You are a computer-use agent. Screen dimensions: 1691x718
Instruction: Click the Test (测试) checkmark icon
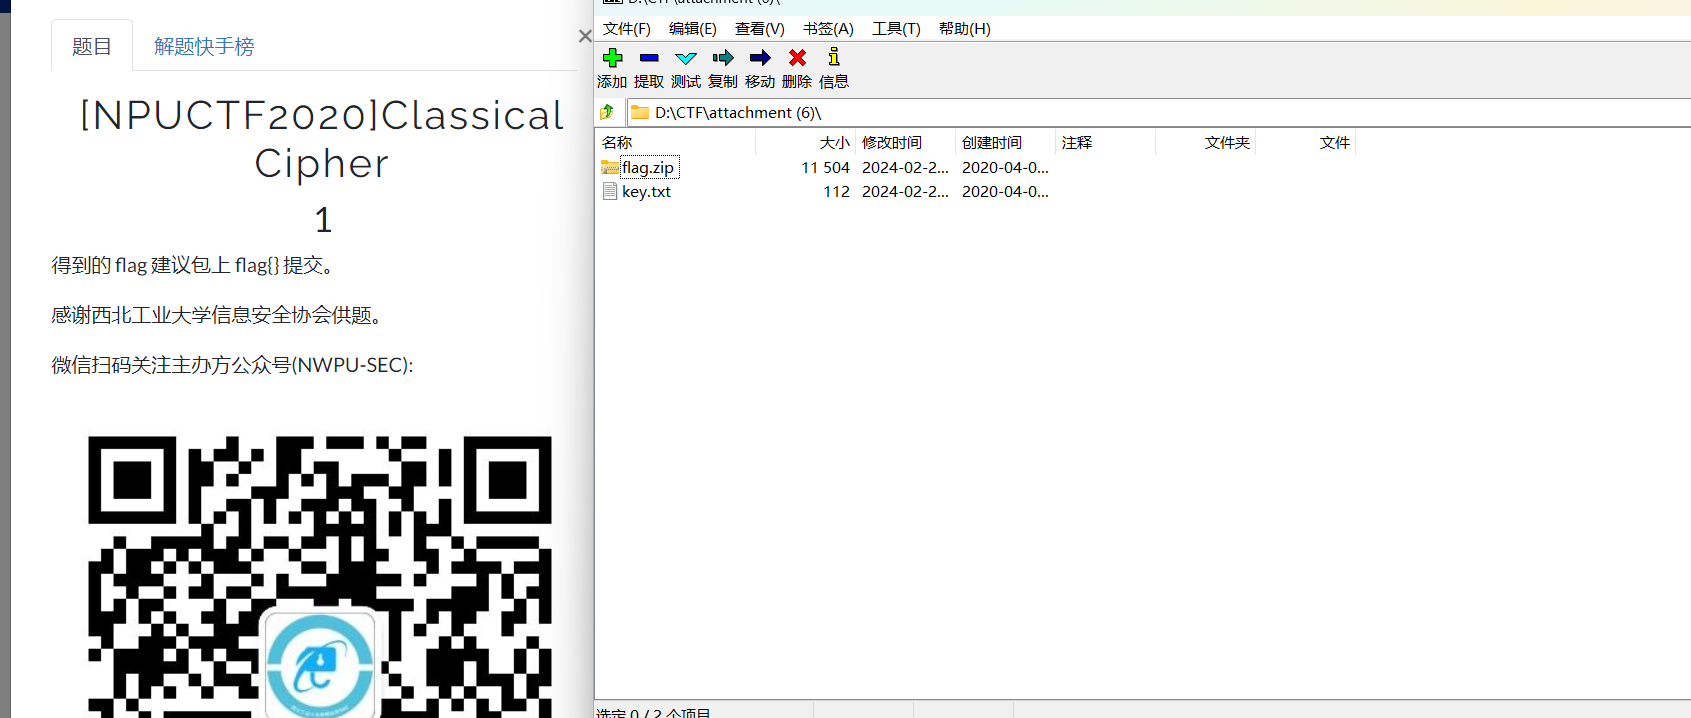click(686, 58)
